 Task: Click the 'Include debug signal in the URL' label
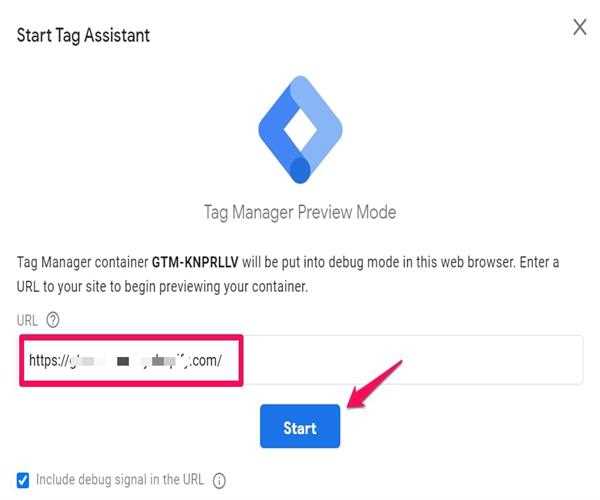120,479
